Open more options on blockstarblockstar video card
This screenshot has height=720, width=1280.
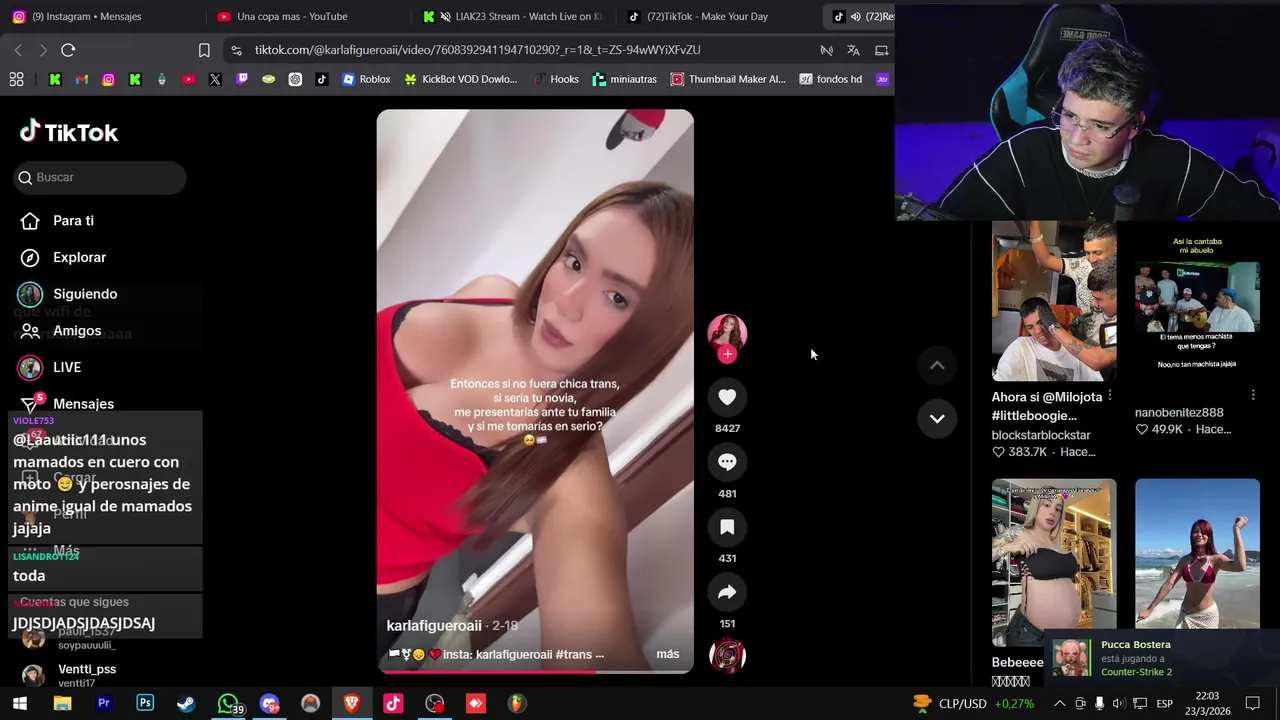click(1109, 396)
